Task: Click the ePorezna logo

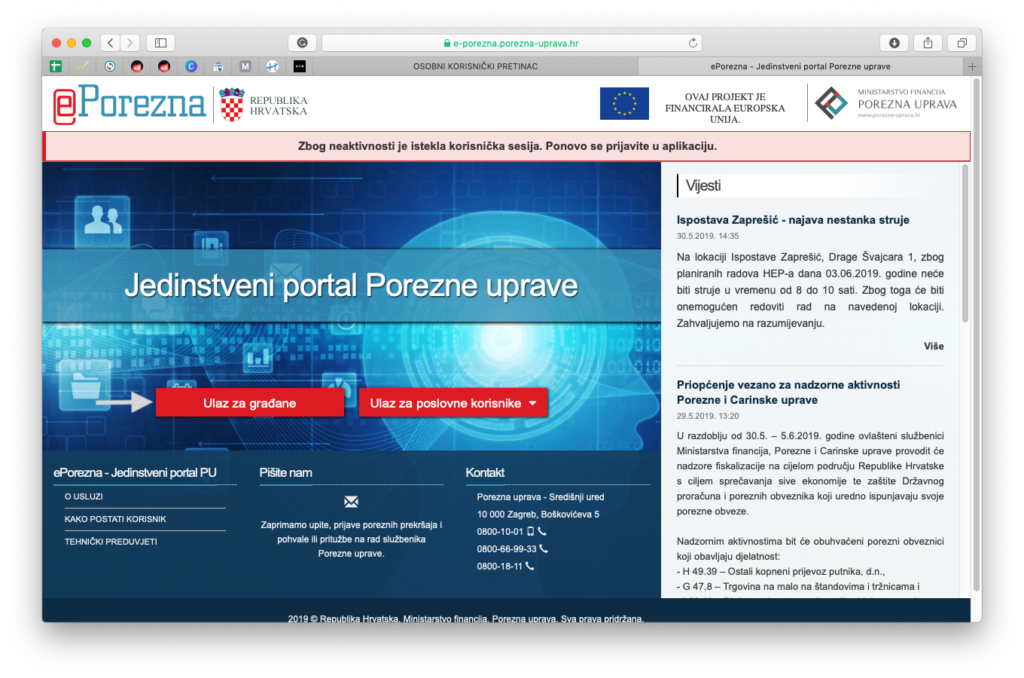Action: 130,105
